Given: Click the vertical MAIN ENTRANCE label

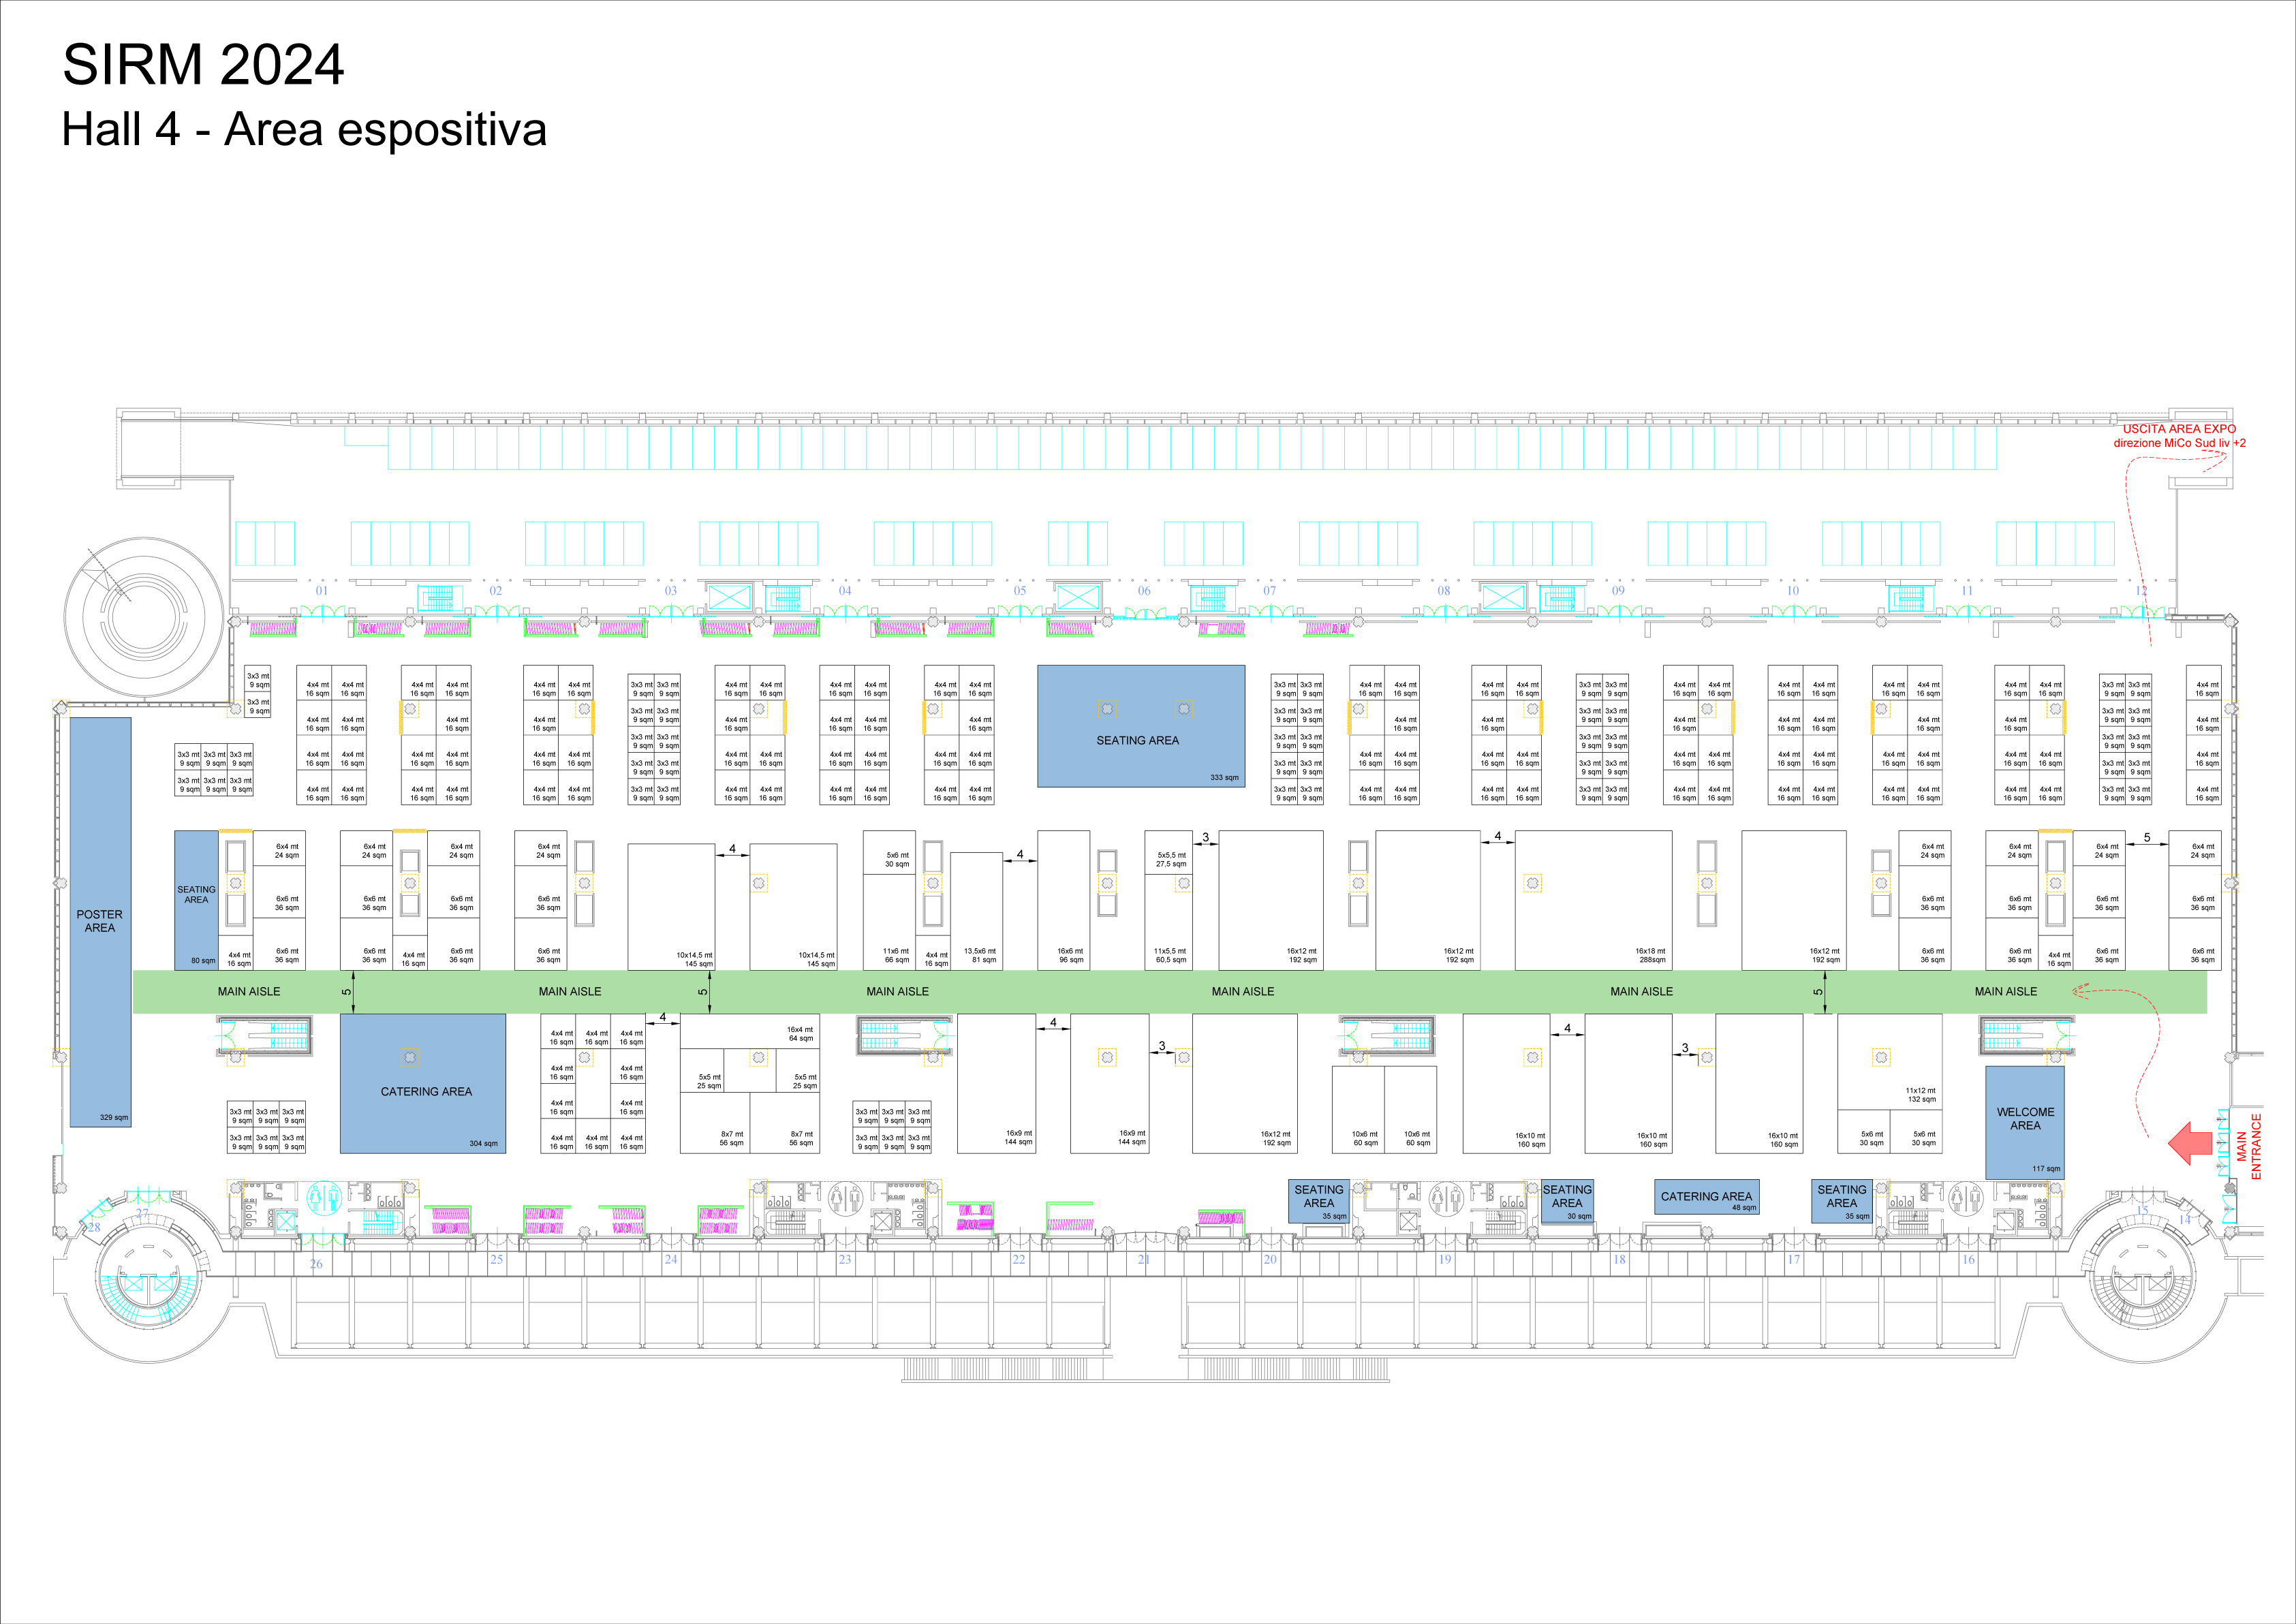Looking at the screenshot, I should 2248,1146.
